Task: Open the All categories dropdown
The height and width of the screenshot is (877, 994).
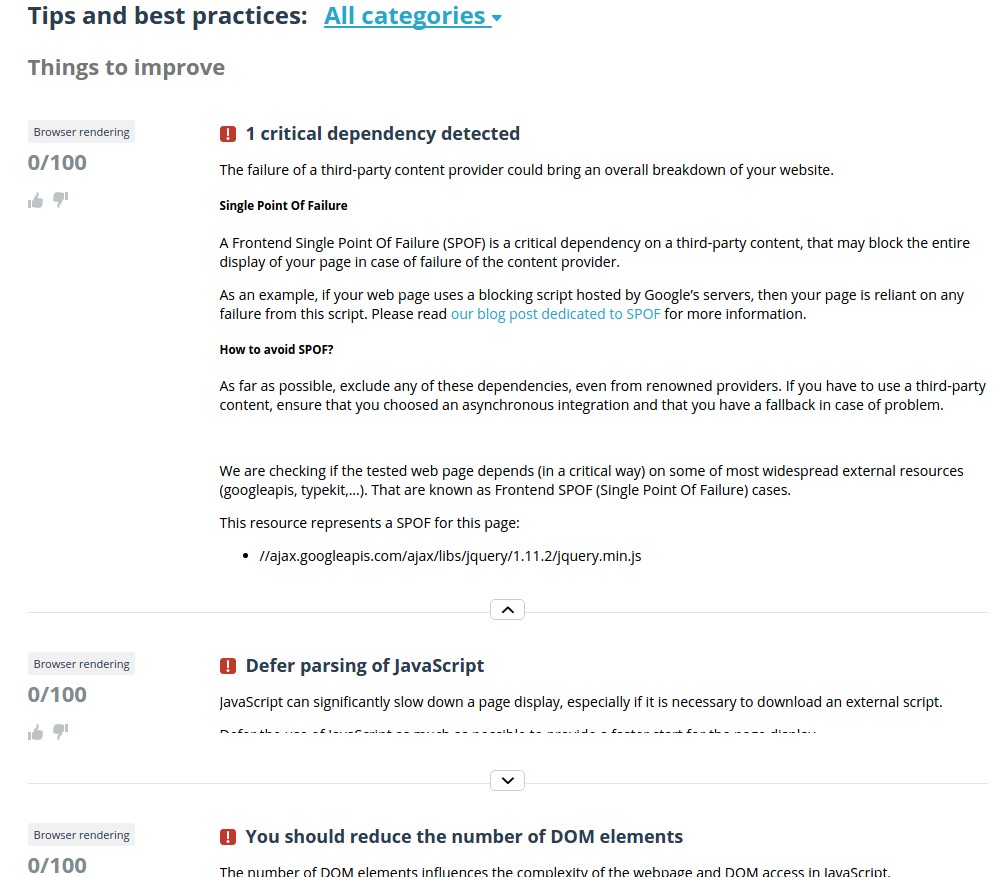Action: pos(412,16)
